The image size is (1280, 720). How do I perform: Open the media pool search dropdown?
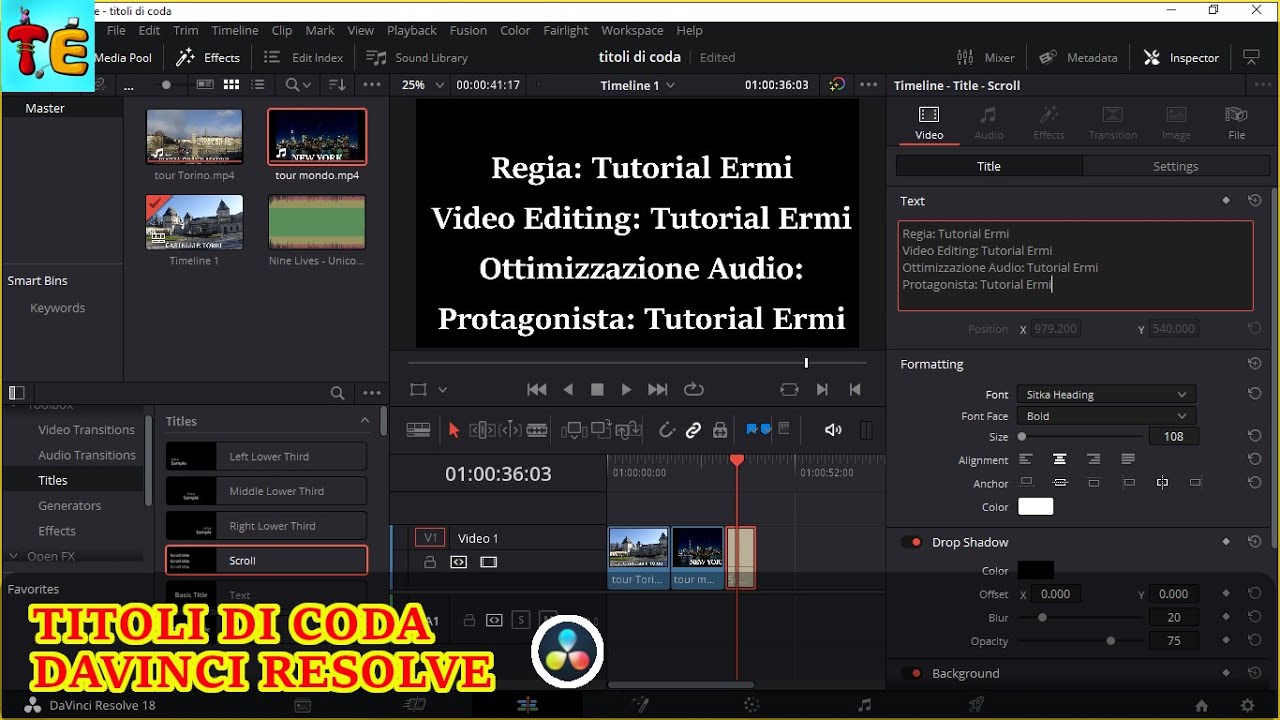[297, 85]
